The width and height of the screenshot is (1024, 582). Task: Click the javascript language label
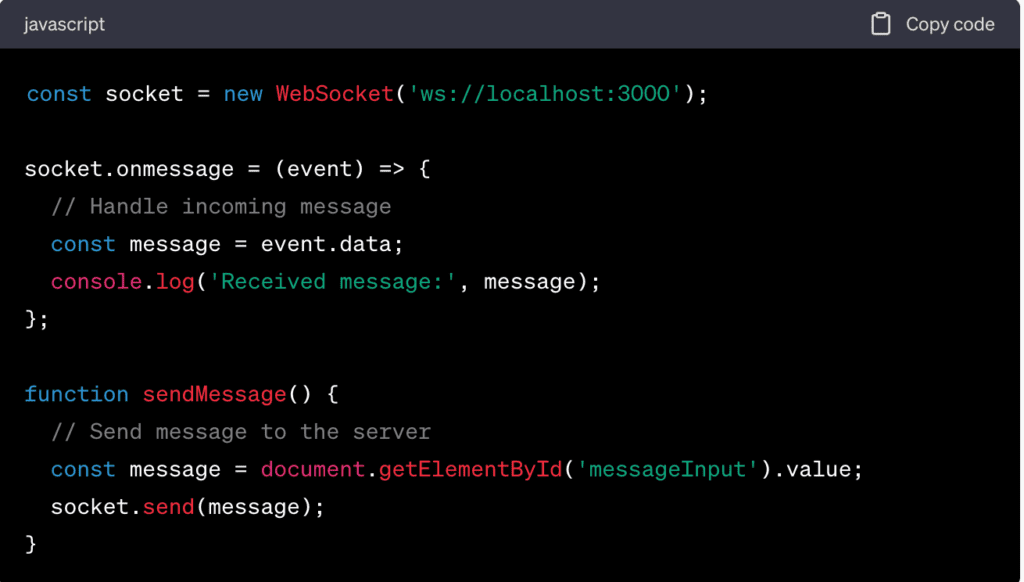[64, 25]
